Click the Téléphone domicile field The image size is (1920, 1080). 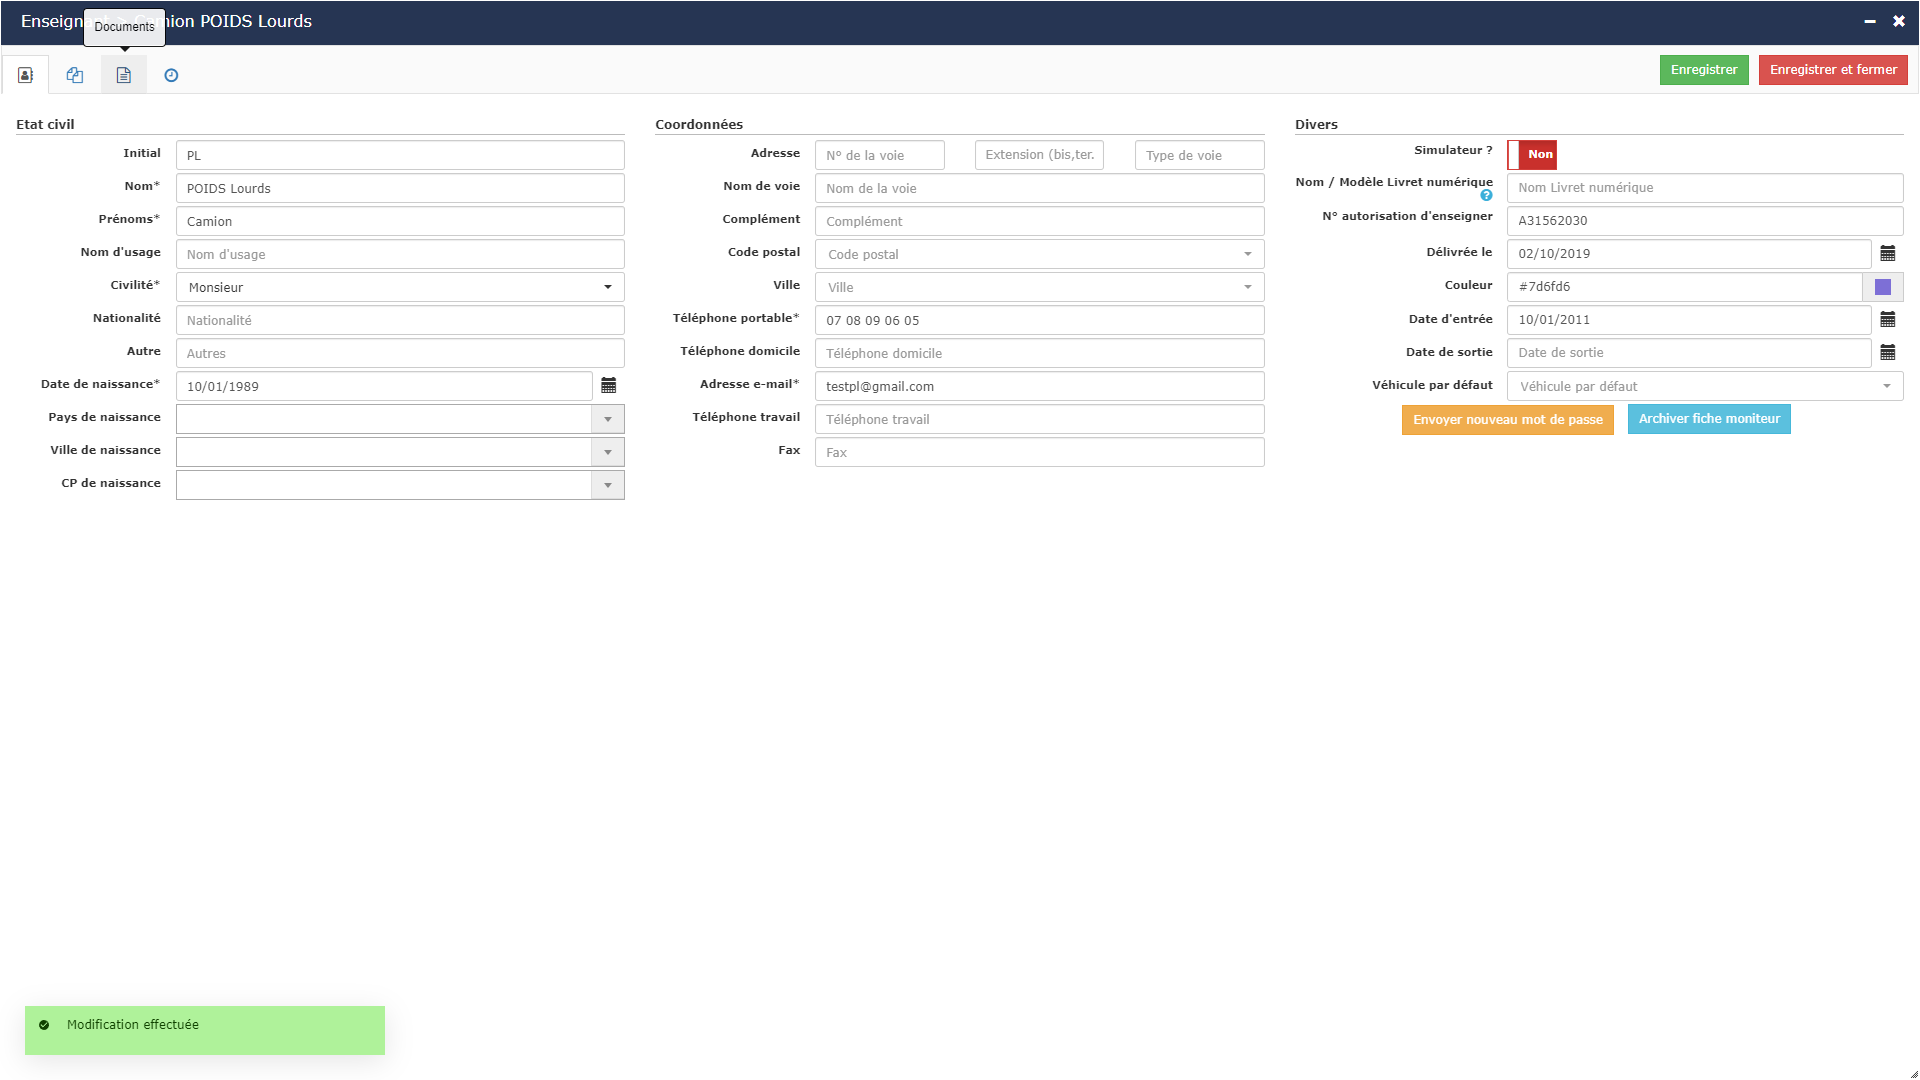pos(1039,353)
